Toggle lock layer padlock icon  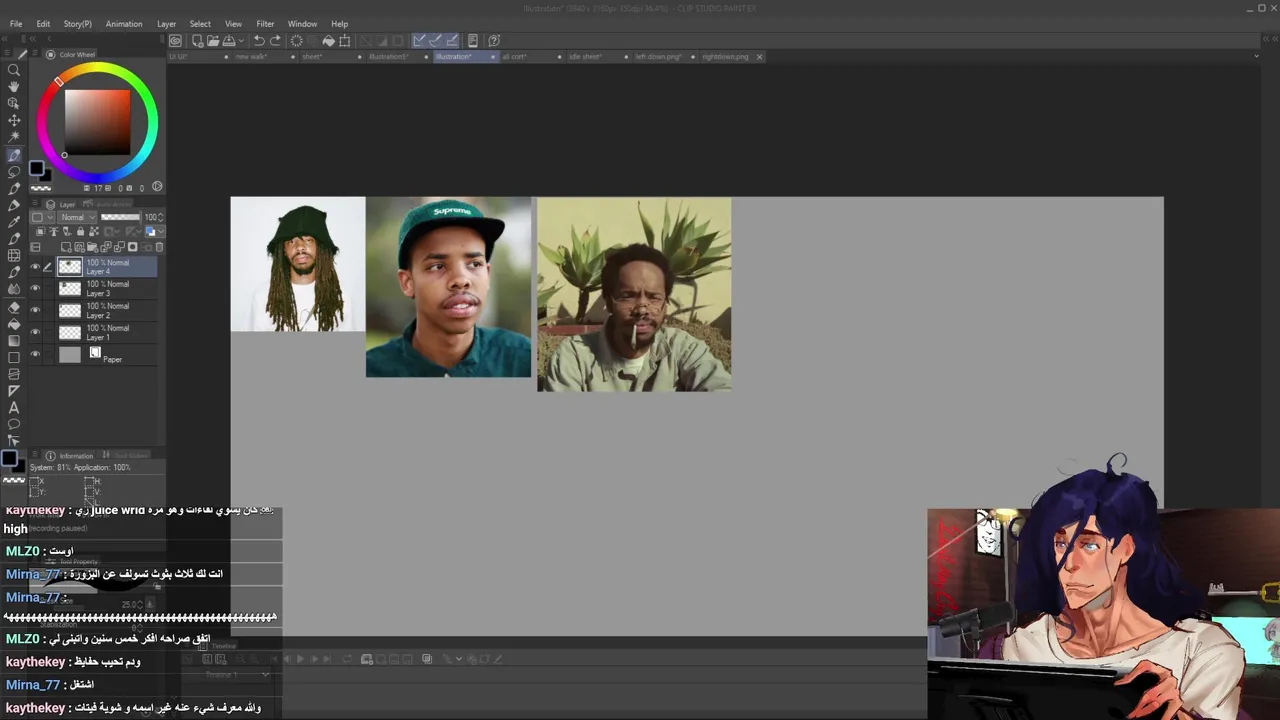click(80, 231)
